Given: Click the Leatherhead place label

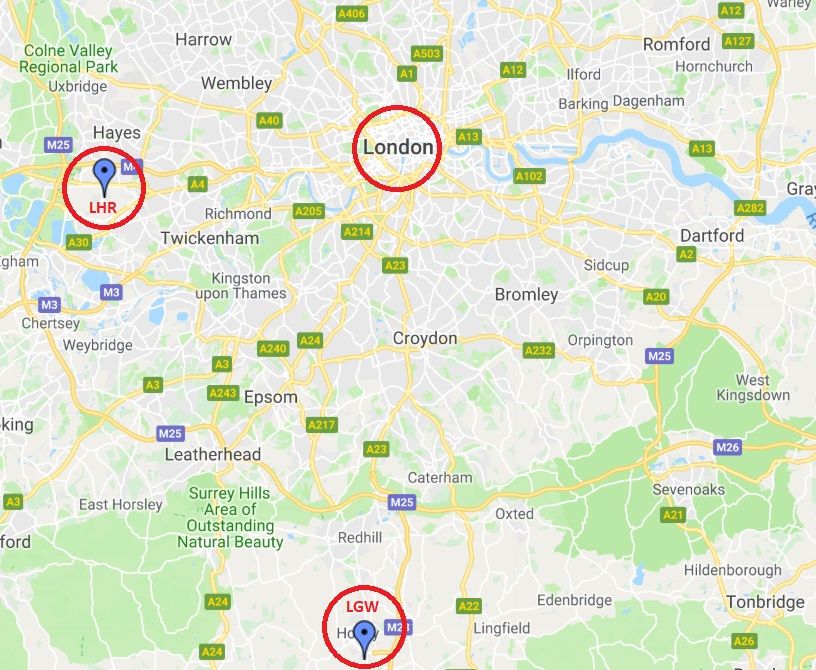Looking at the screenshot, I should pyautogui.click(x=213, y=454).
